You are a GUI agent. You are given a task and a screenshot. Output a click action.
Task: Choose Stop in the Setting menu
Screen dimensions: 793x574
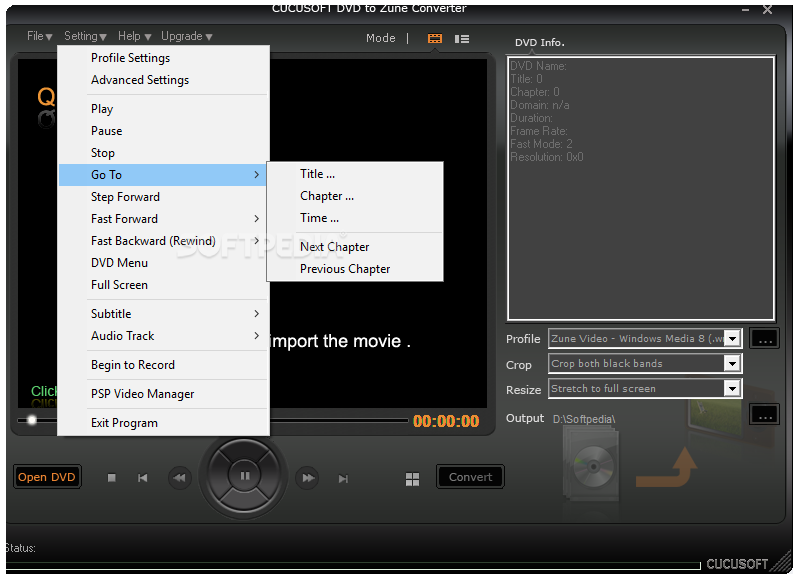(163, 153)
